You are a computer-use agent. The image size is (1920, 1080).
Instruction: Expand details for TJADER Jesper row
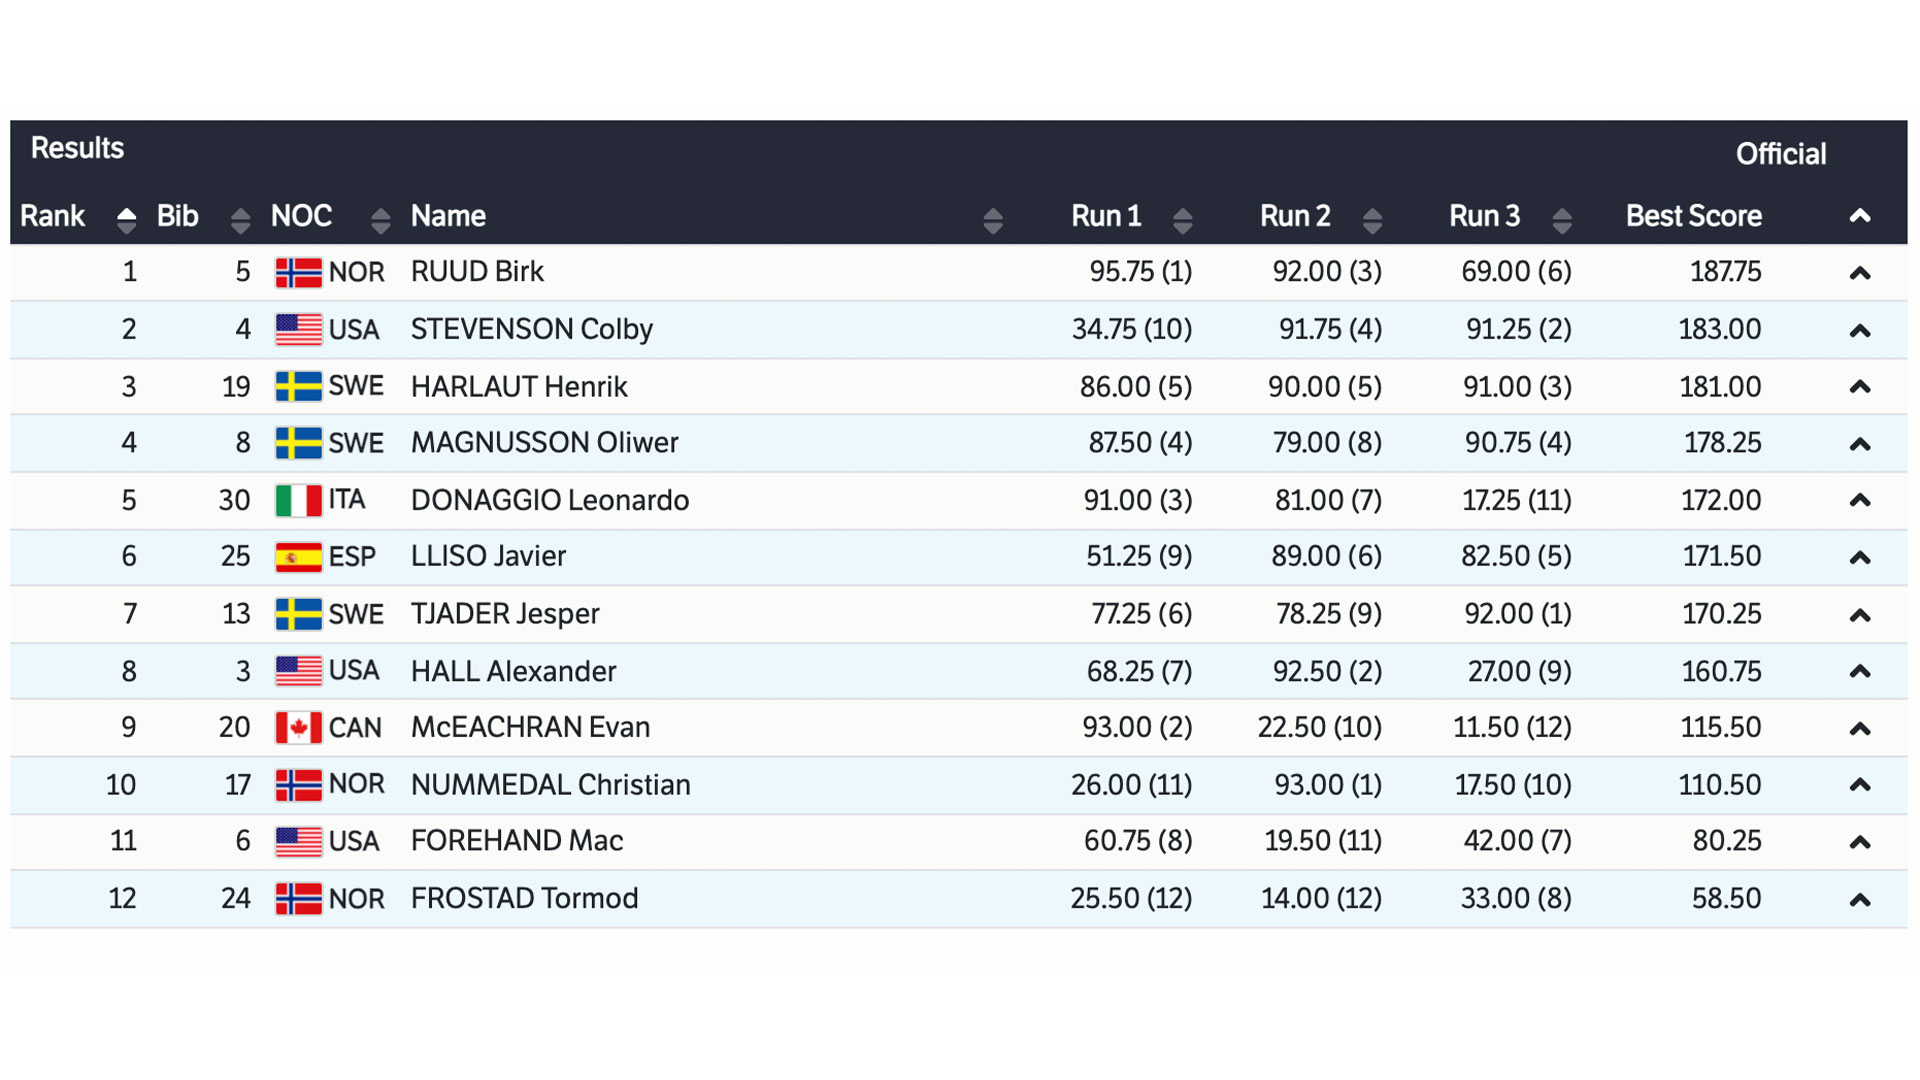1860,615
